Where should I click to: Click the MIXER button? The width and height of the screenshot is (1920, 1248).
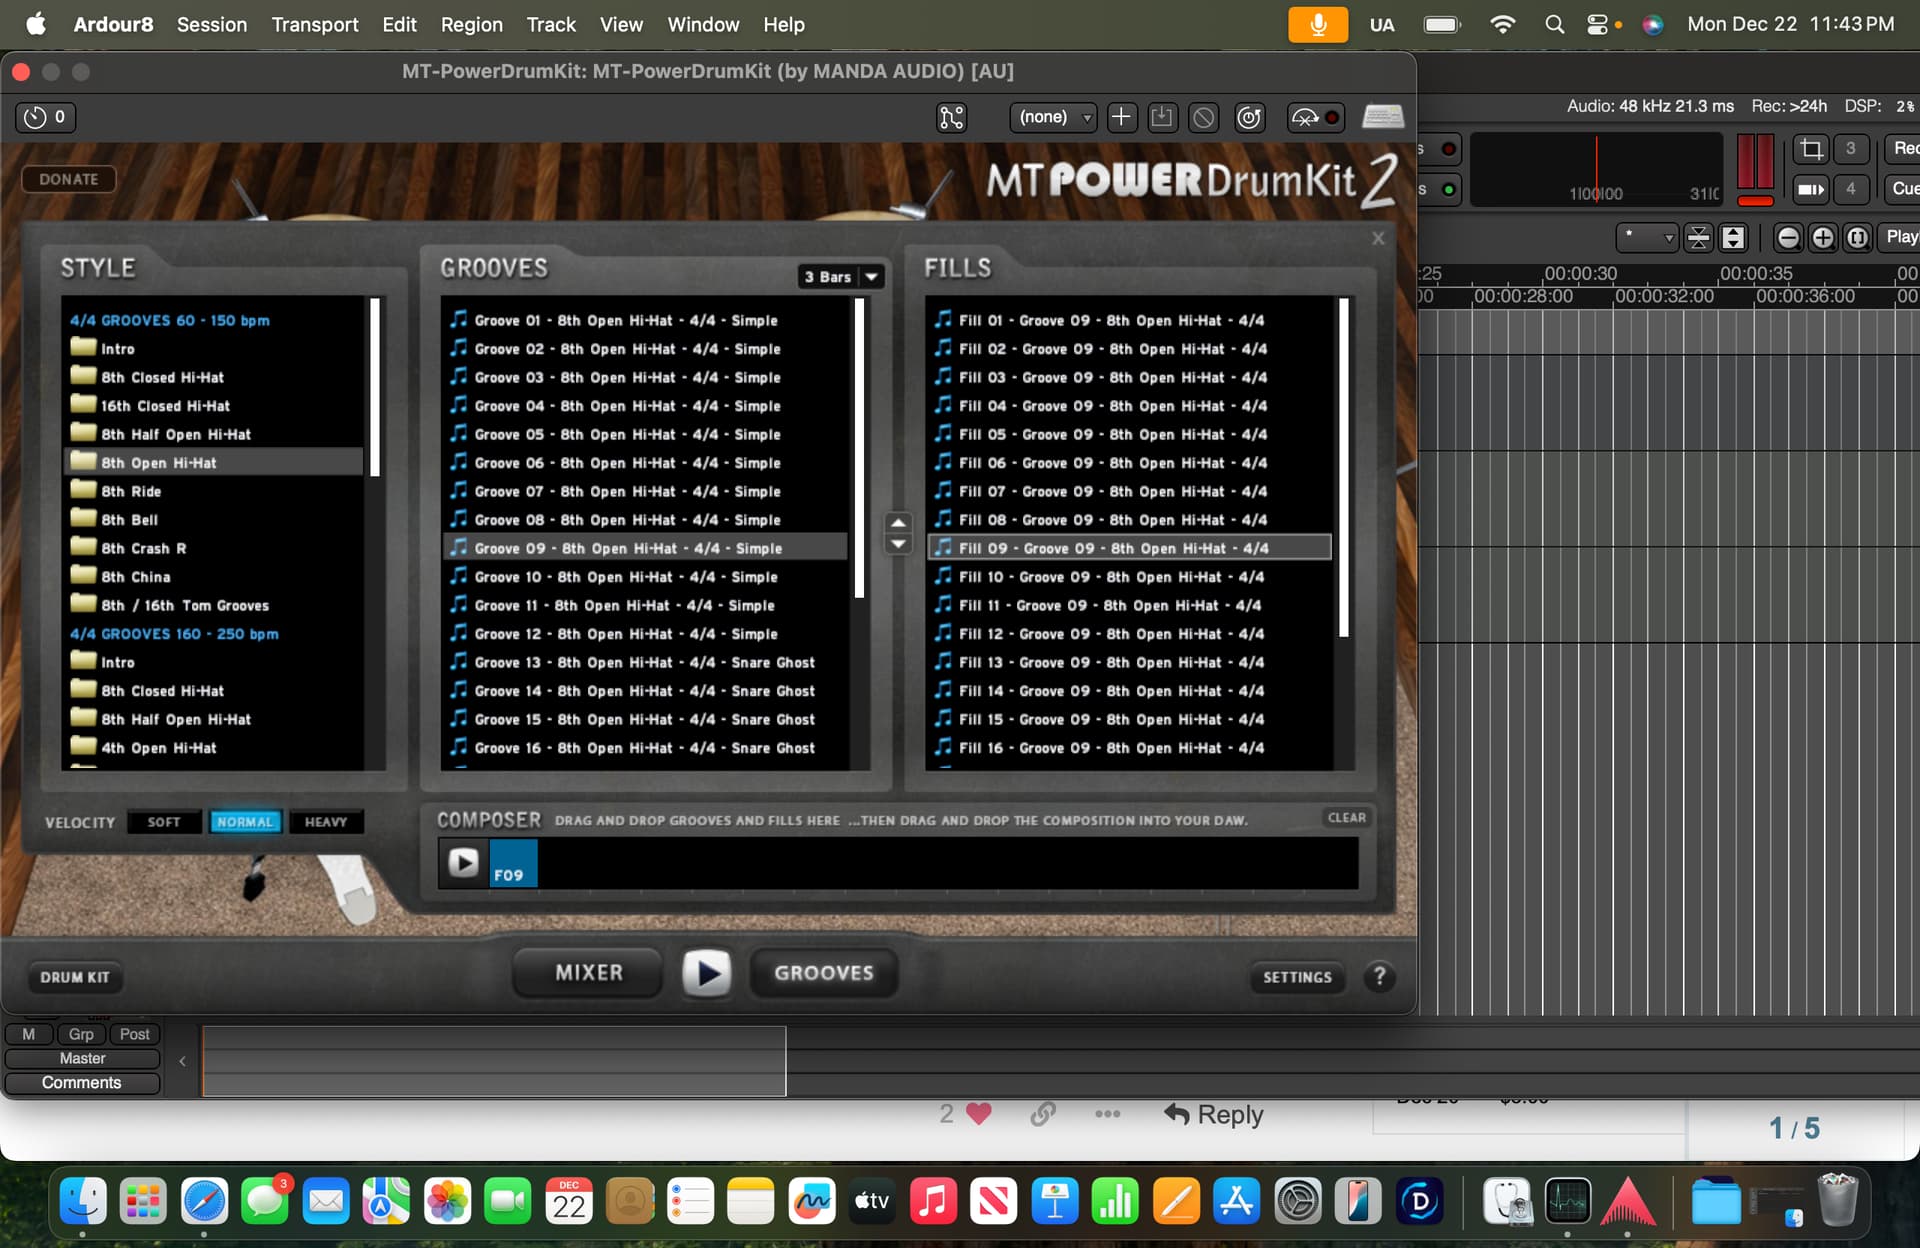[588, 972]
